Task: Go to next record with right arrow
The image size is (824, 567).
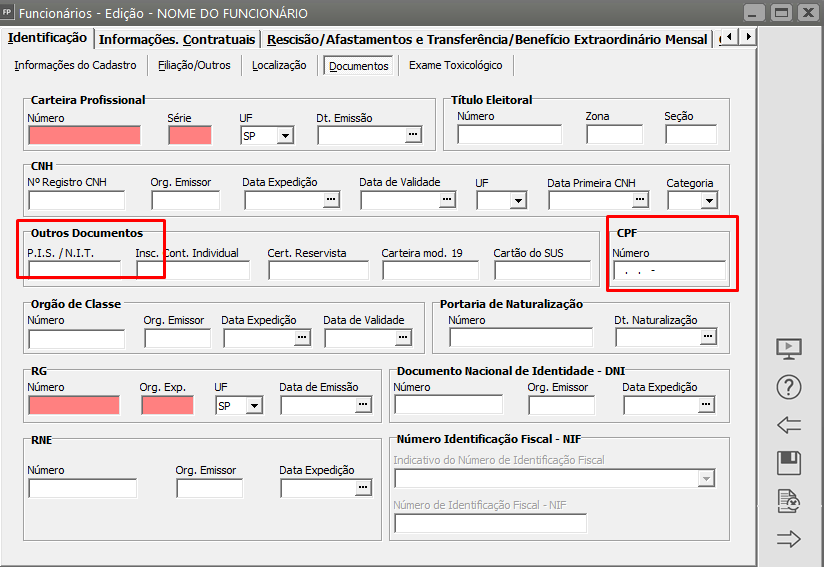Action: pos(789,540)
